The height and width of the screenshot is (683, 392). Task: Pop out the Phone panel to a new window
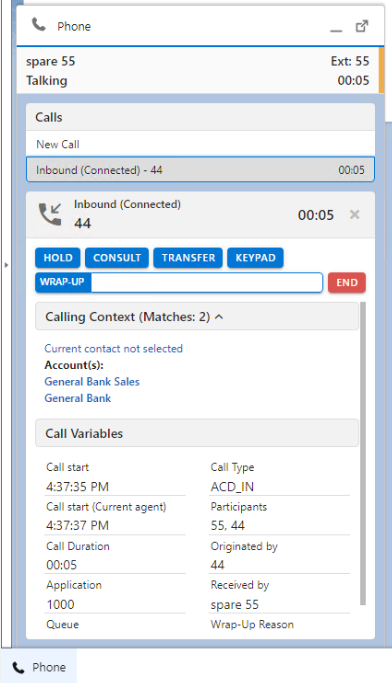click(x=362, y=26)
